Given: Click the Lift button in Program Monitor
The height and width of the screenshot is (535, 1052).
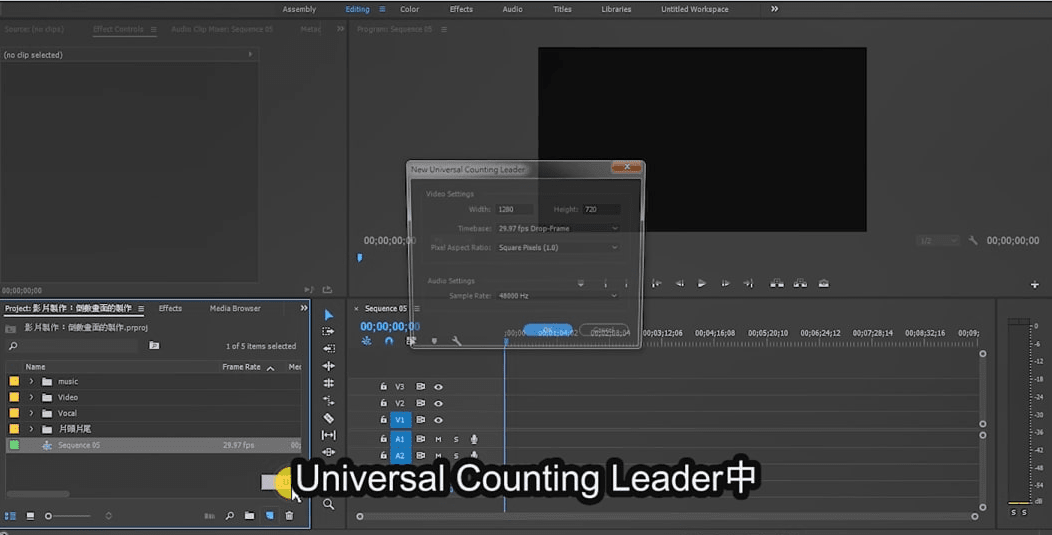Looking at the screenshot, I should coord(777,284).
